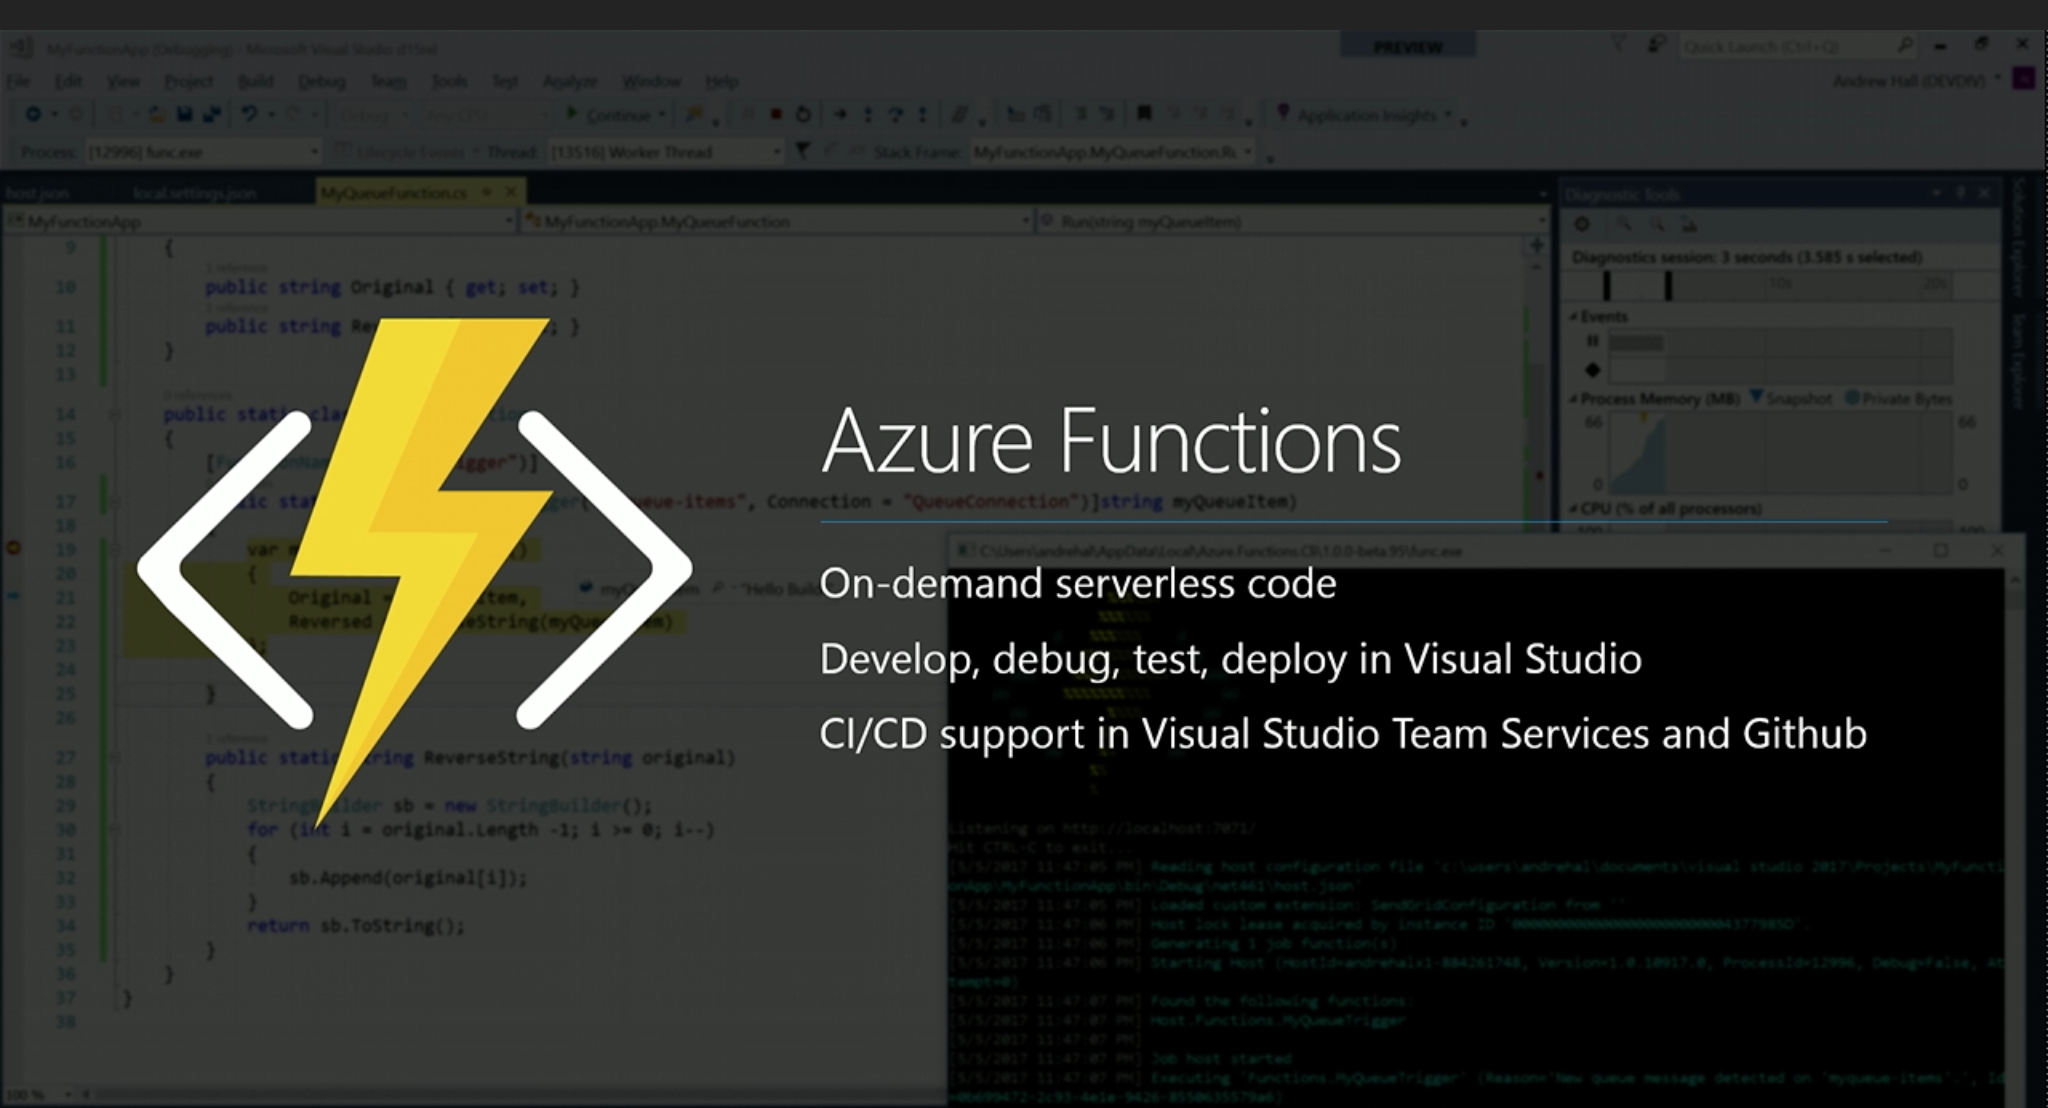Click the Save All icon
The height and width of the screenshot is (1108, 2048).
click(212, 115)
